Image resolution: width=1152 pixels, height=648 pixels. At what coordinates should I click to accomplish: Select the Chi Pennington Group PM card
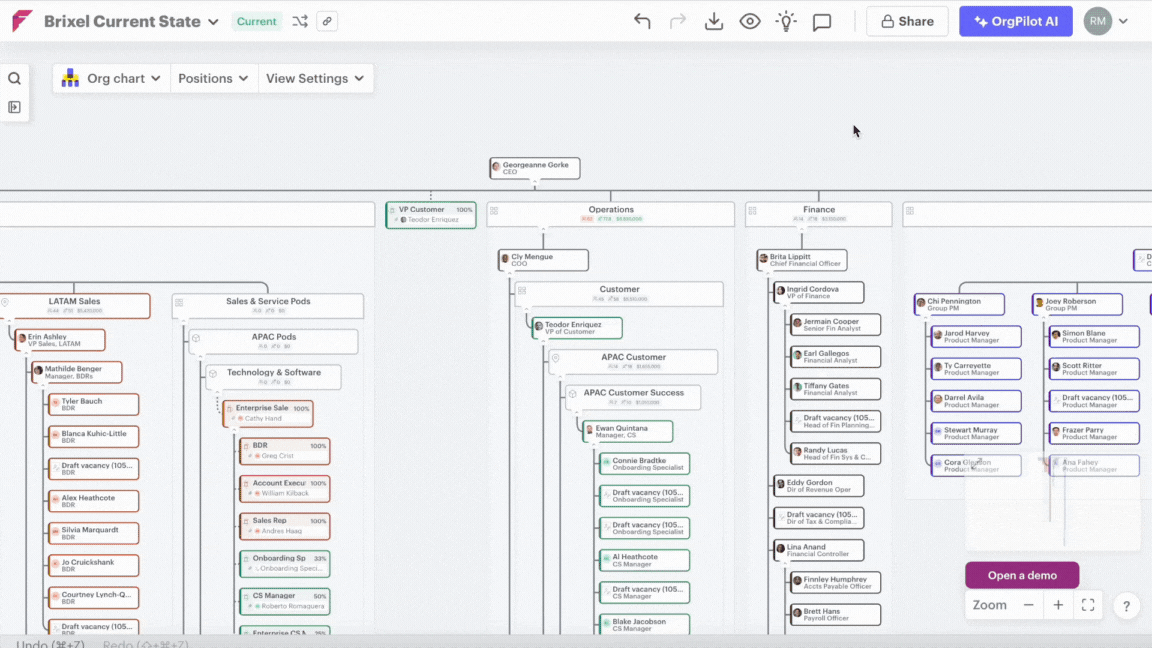click(x=960, y=304)
